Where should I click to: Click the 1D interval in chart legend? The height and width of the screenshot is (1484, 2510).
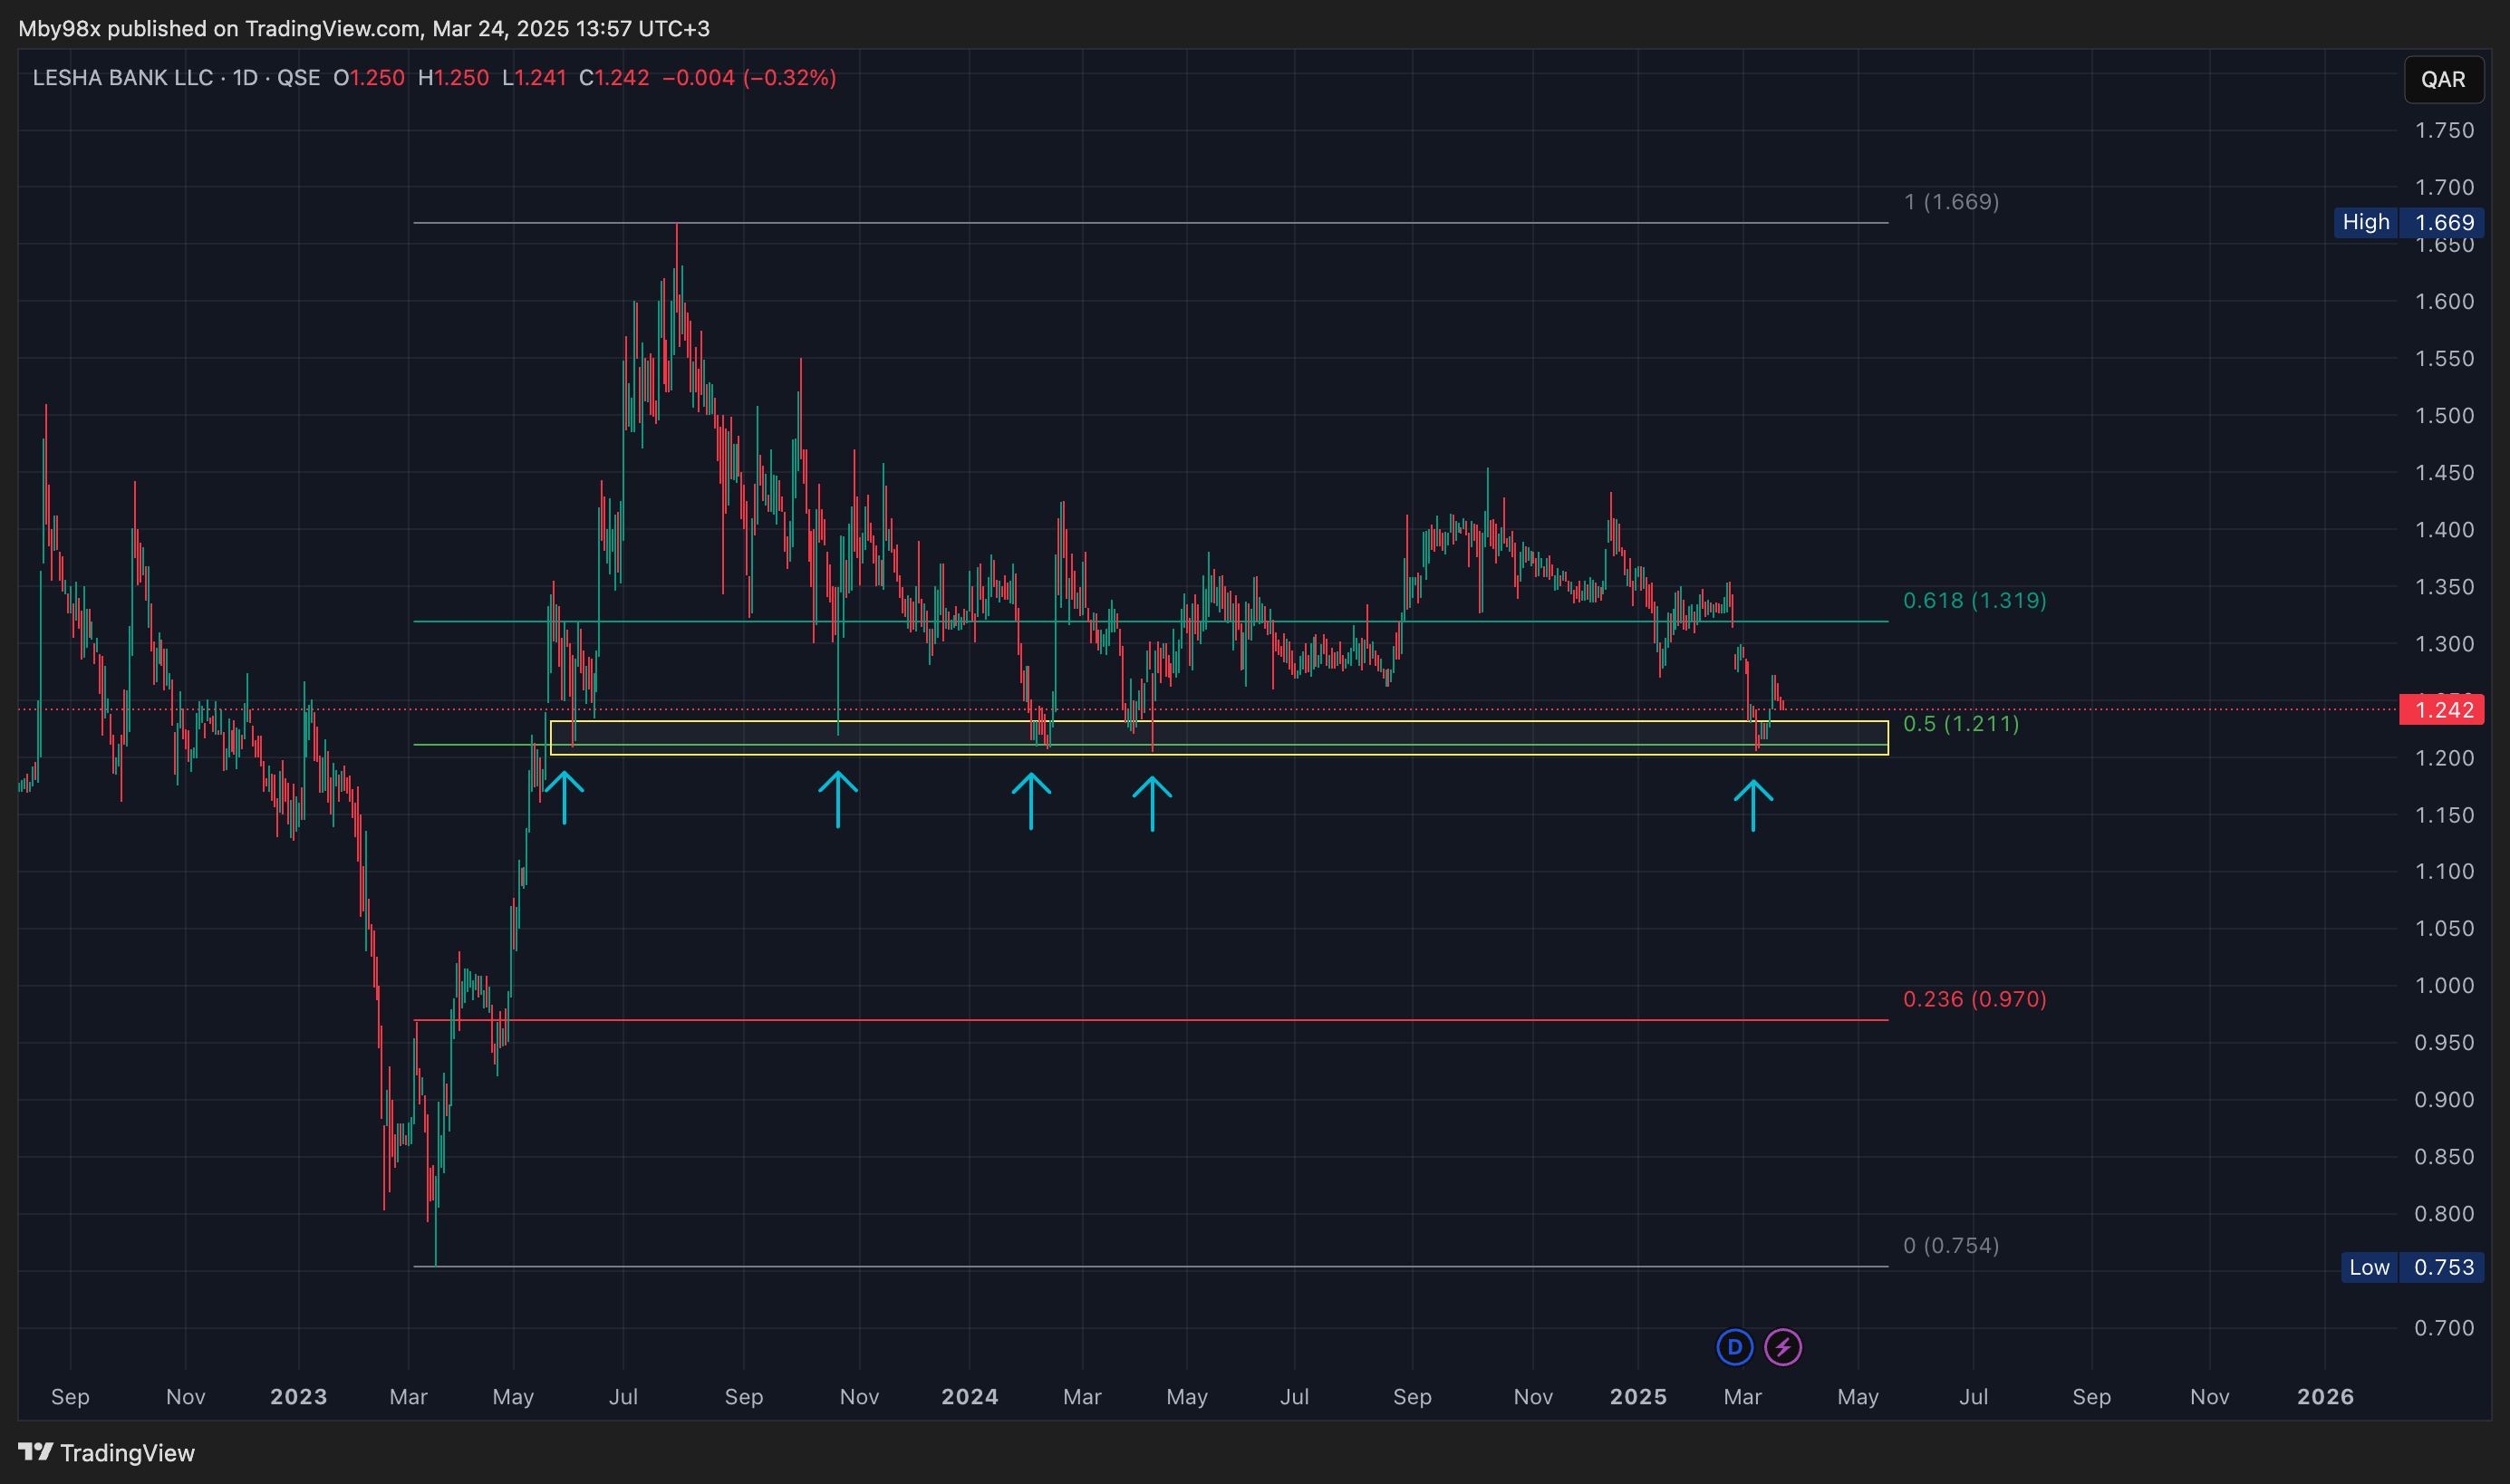[x=245, y=78]
